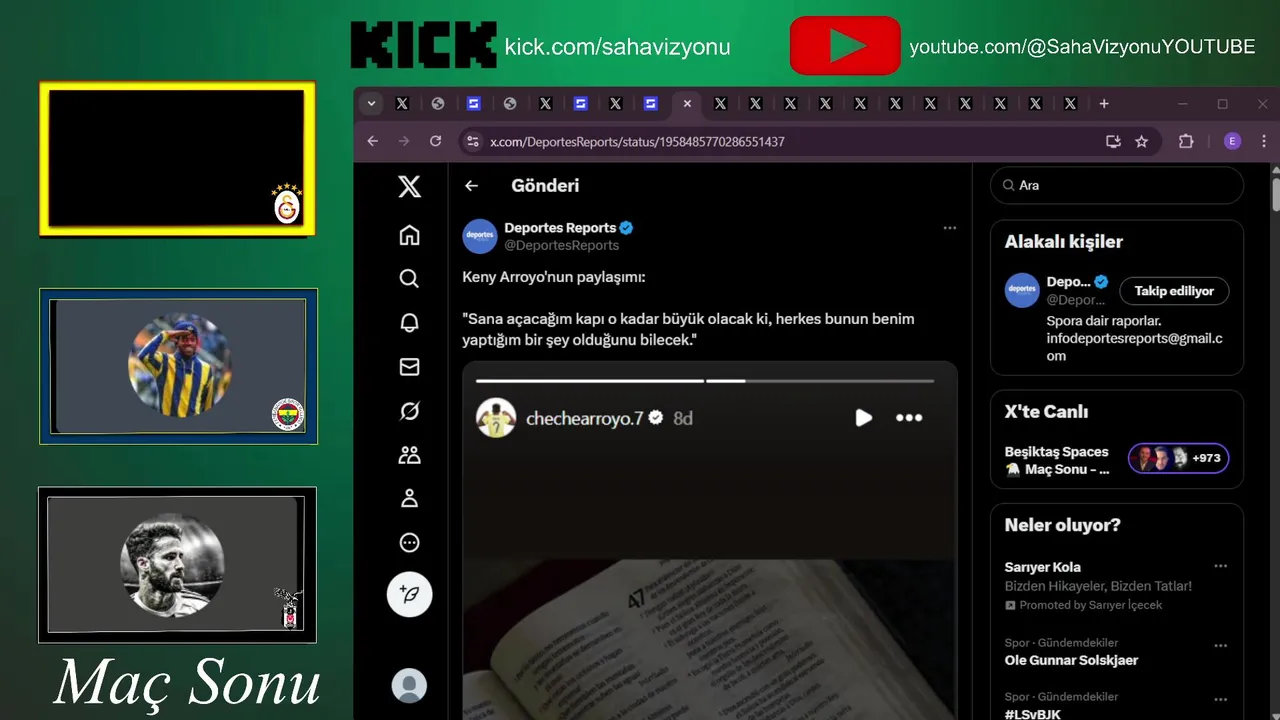Click Fenerbahçe player circle overlay
Image resolution: width=1280 pixels, height=720 pixels.
180,365
